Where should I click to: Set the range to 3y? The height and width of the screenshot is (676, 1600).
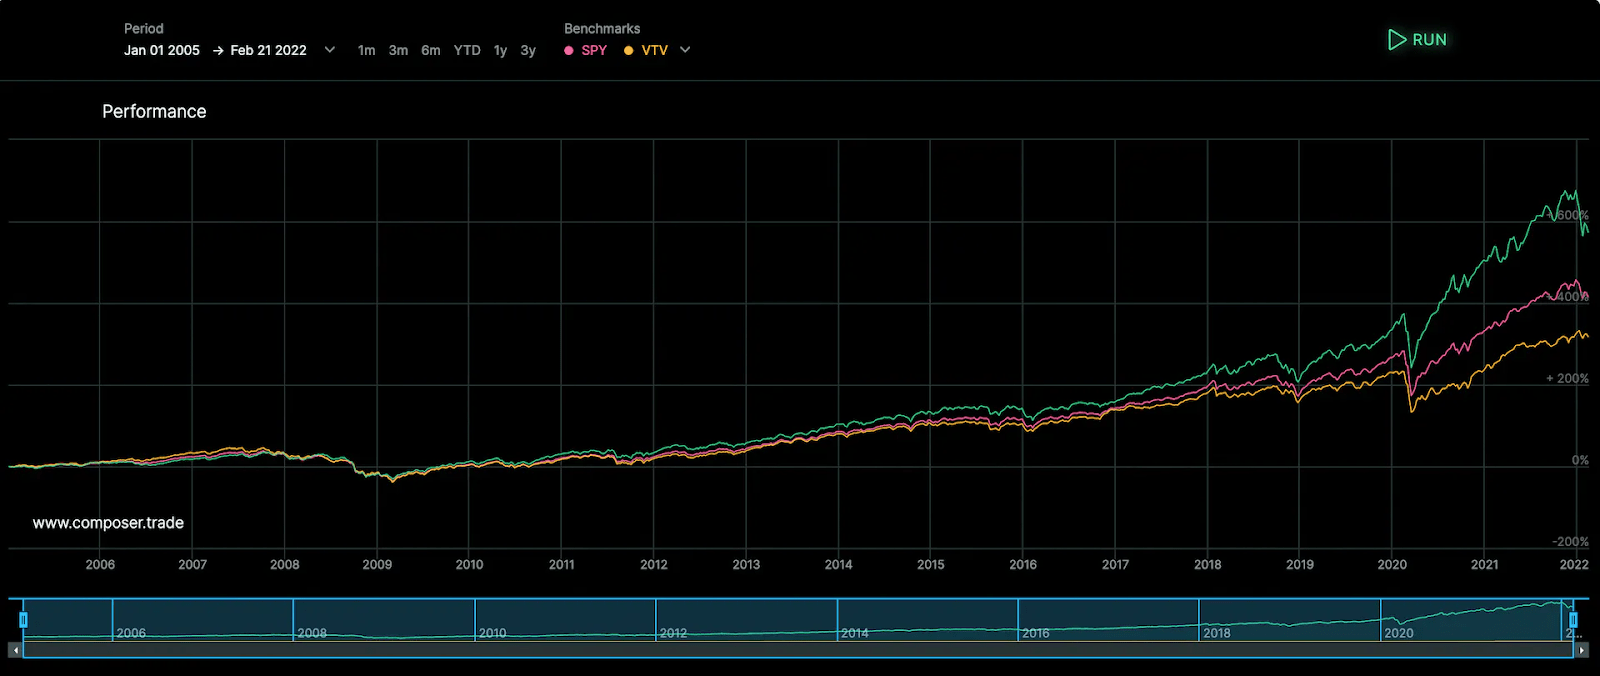528,51
